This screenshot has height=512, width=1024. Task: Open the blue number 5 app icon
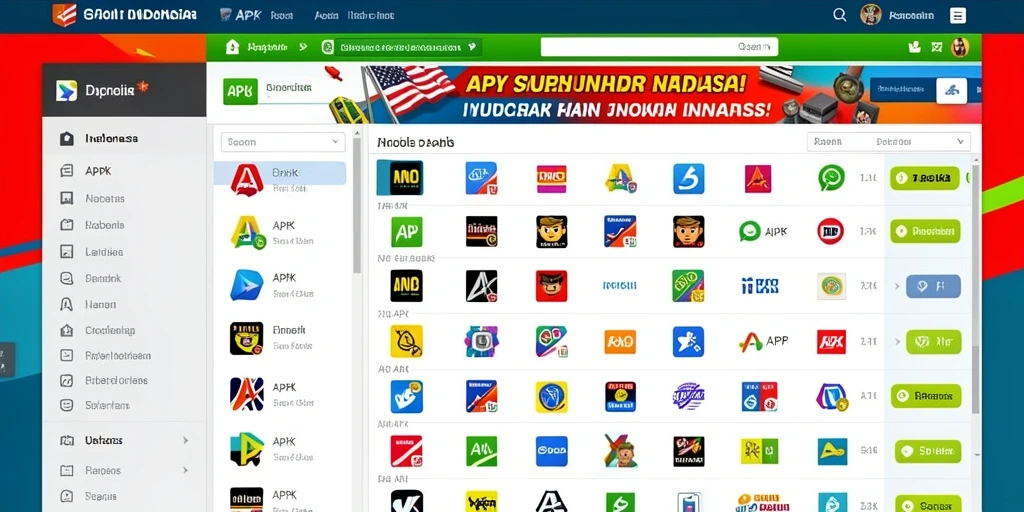click(x=688, y=178)
